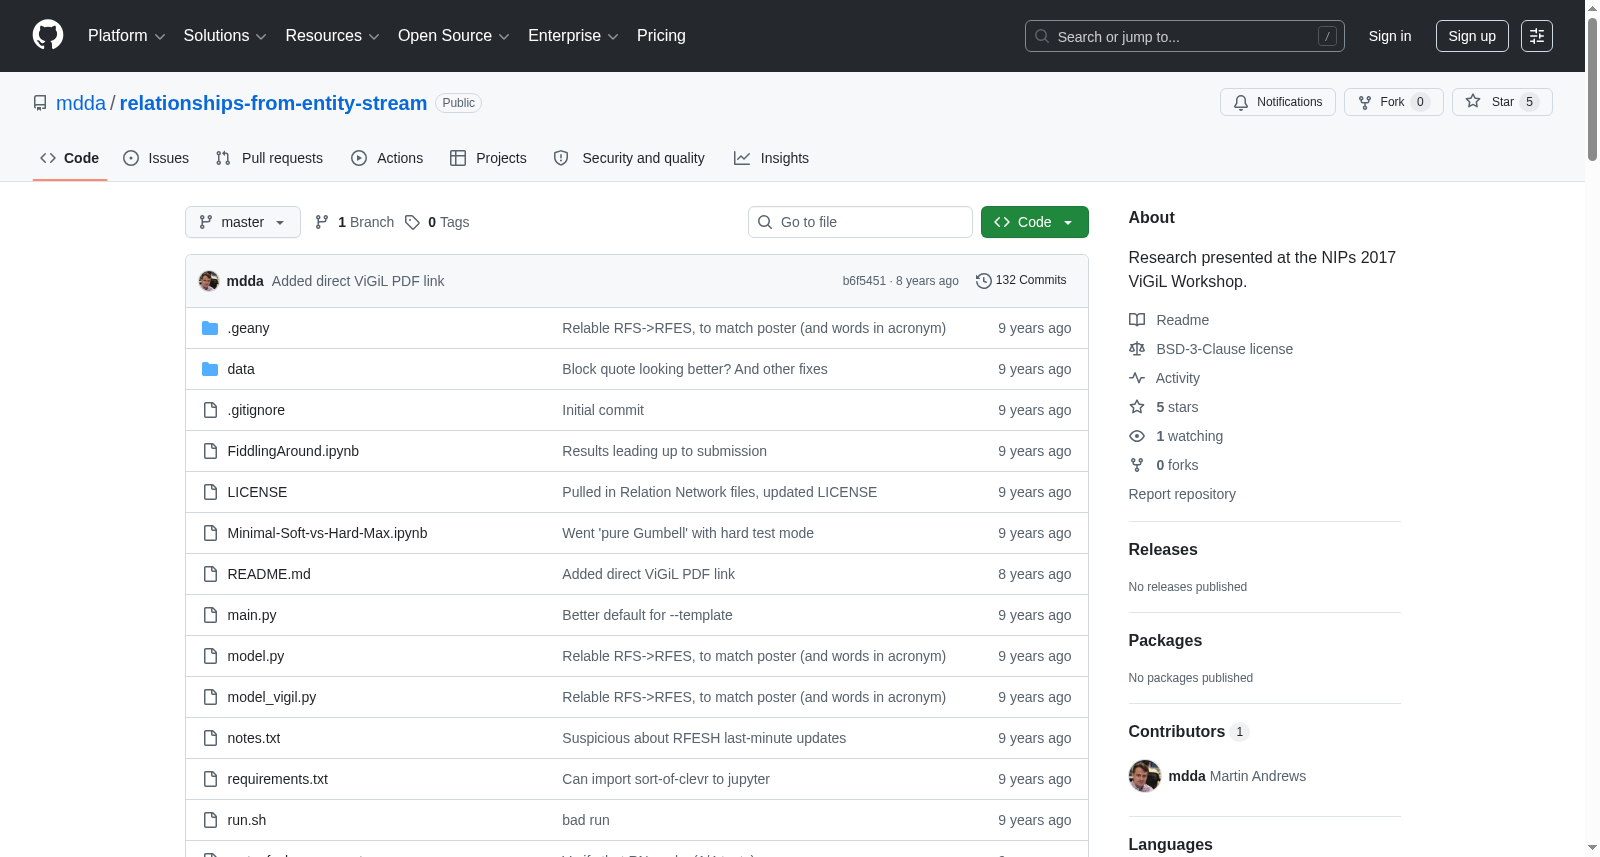Click the README.md file icon
The image size is (1600, 857).
(x=210, y=574)
